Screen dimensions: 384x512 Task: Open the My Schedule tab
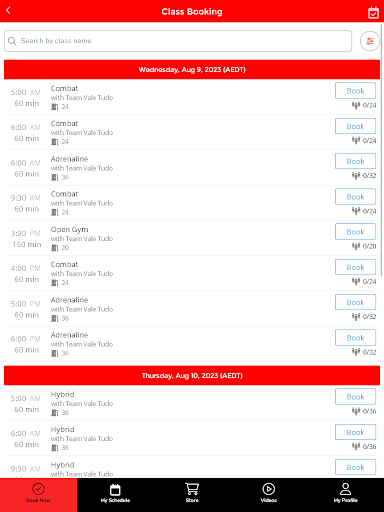(x=115, y=493)
